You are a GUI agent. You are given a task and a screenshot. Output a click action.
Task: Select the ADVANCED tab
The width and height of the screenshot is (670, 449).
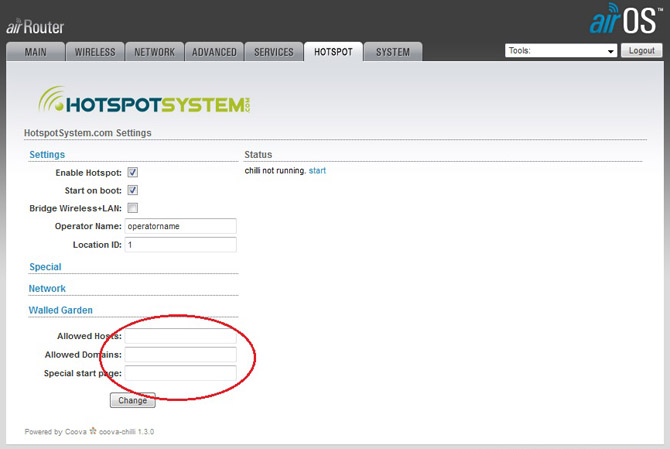(x=214, y=52)
